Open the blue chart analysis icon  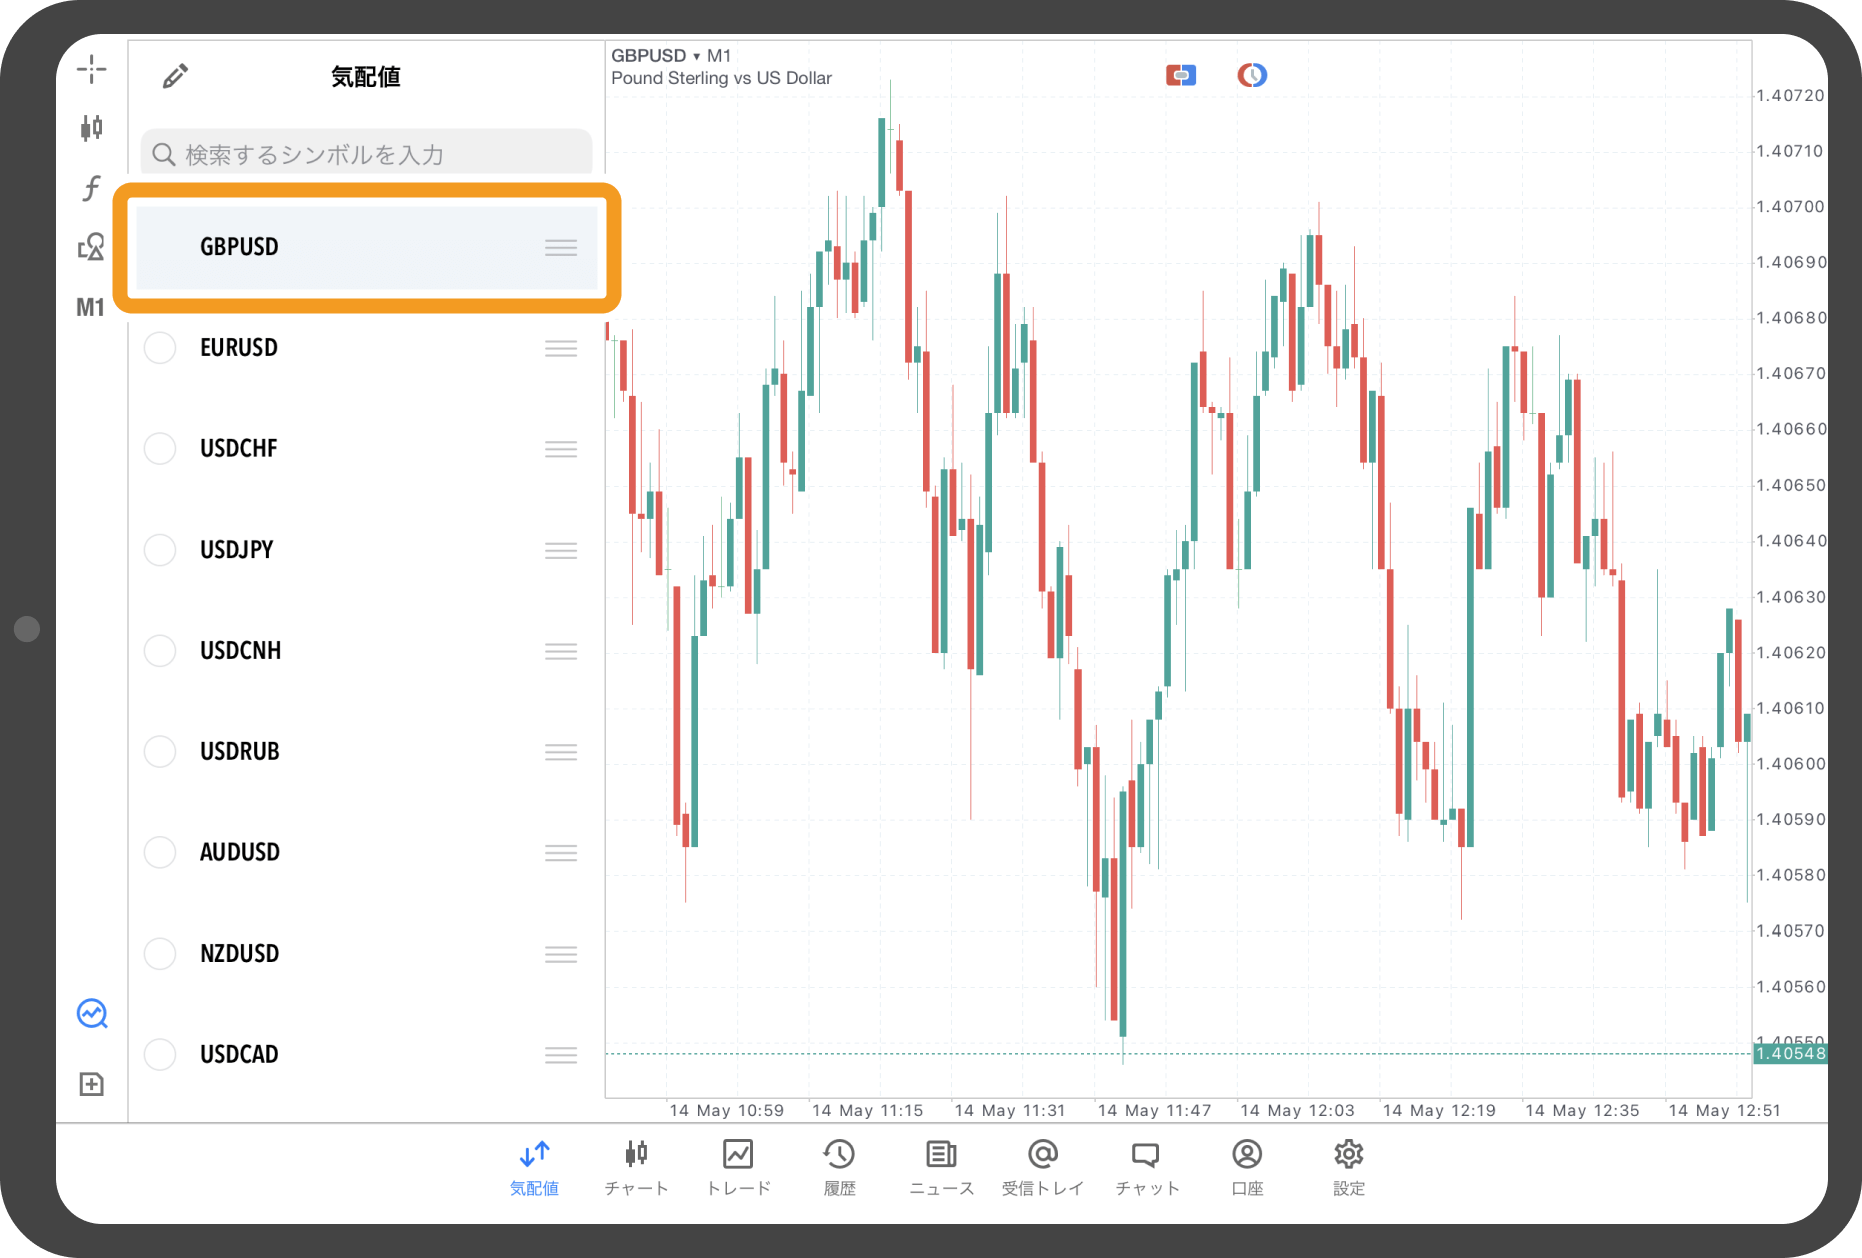[92, 1014]
